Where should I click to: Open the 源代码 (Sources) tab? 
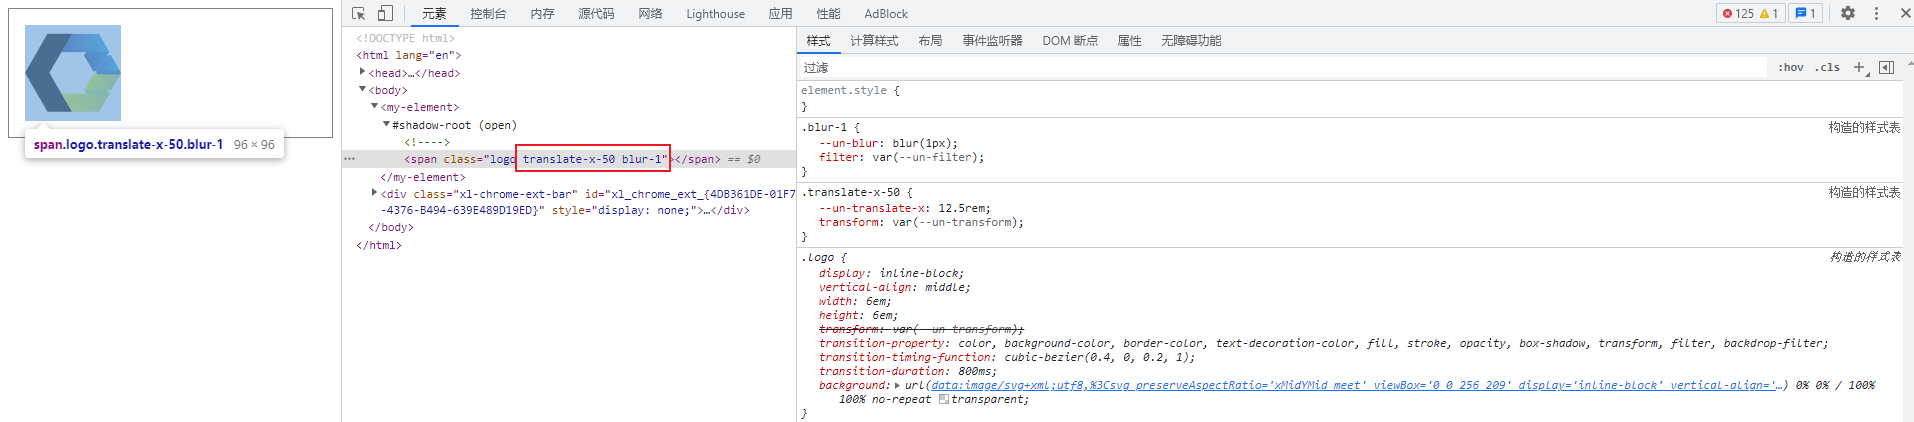(x=596, y=13)
